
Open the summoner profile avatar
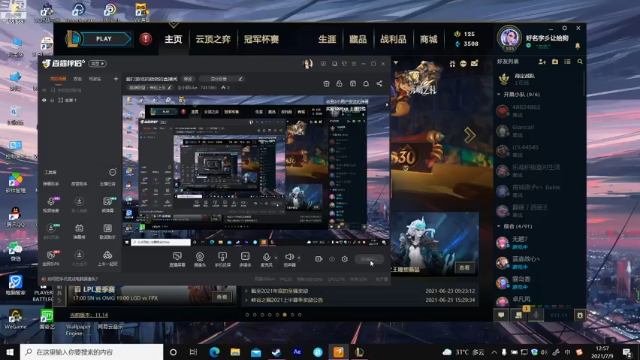pyautogui.click(x=509, y=38)
